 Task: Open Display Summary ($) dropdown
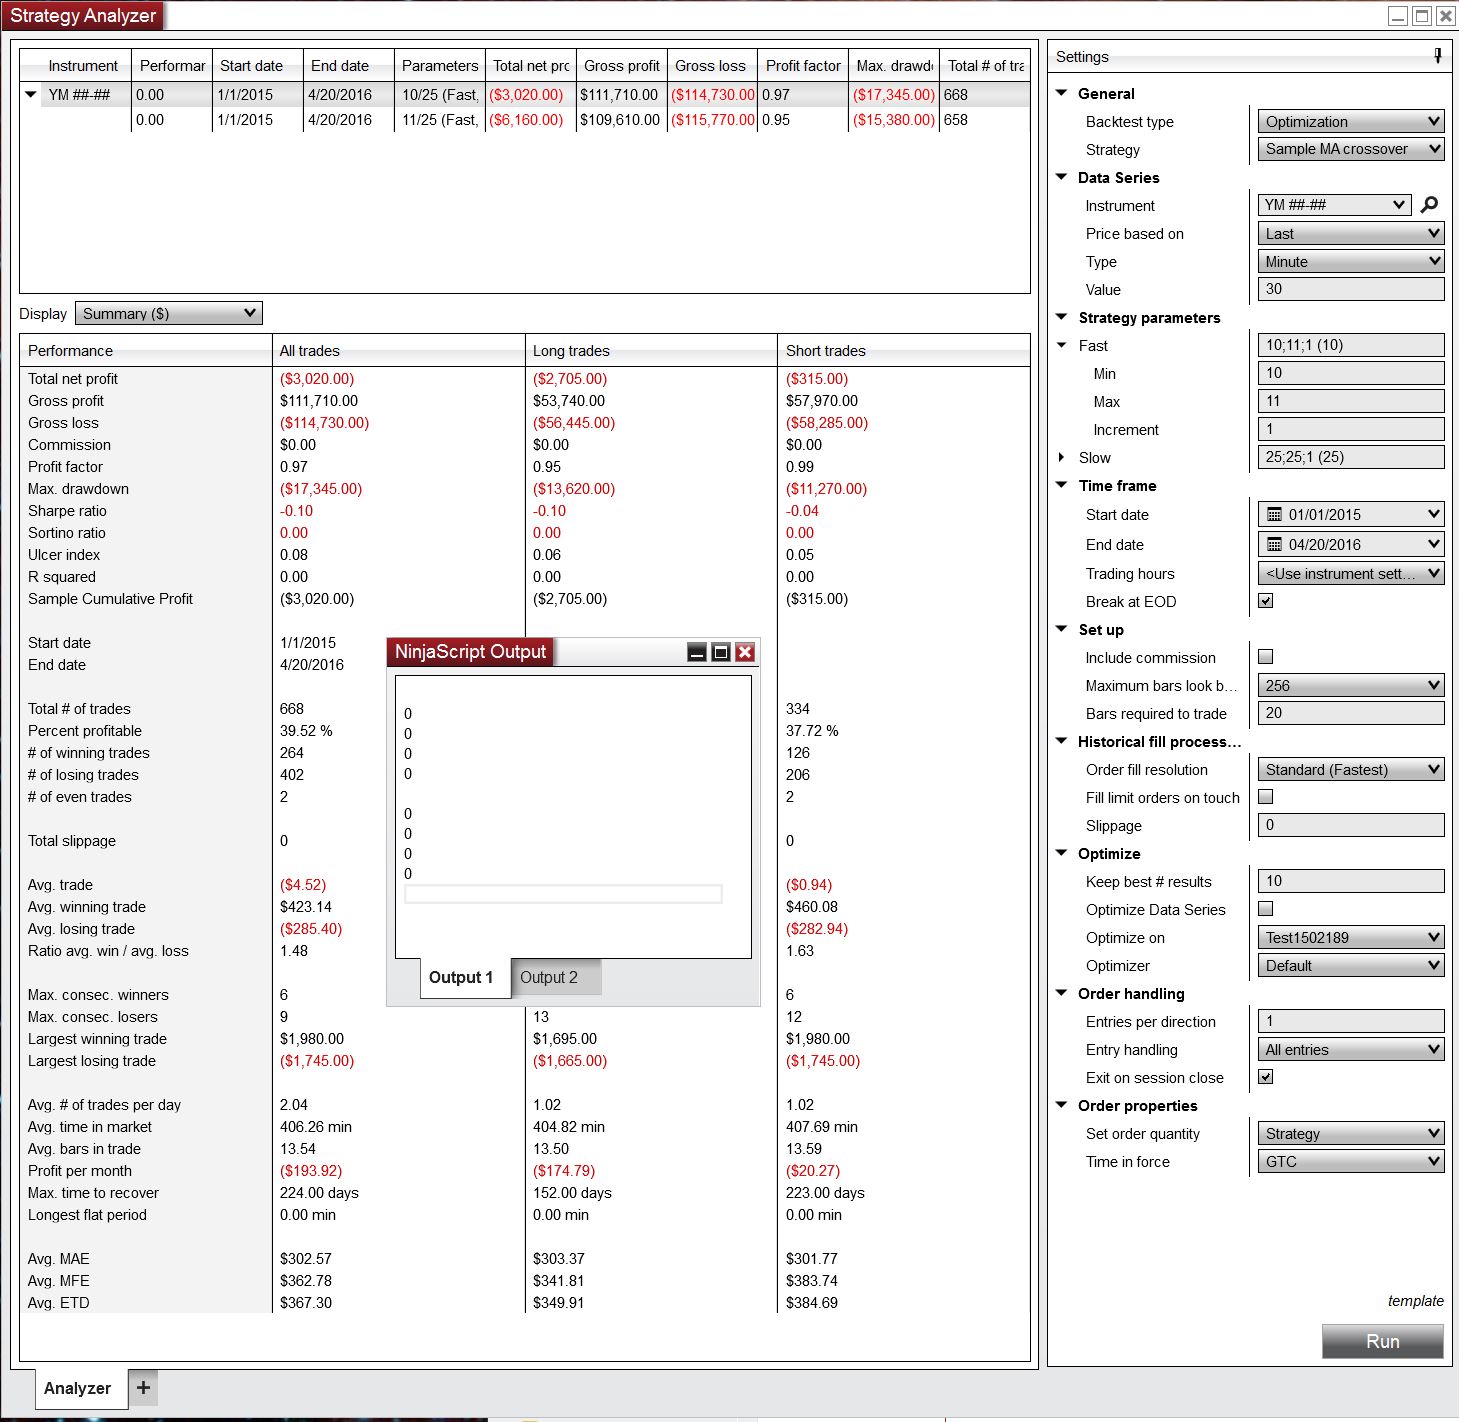click(168, 314)
